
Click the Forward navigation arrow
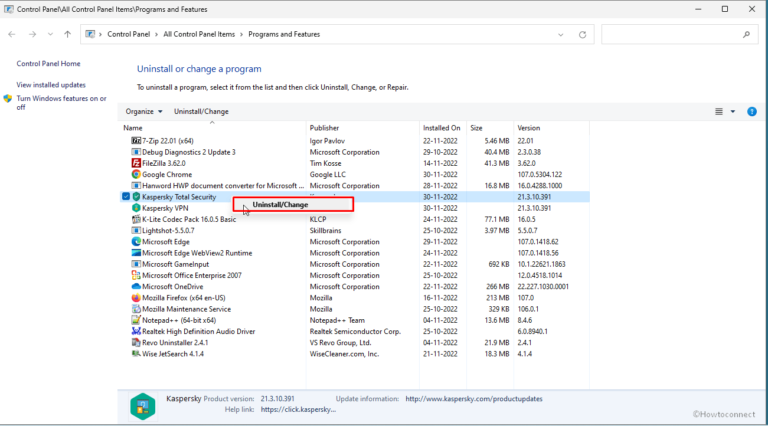32,34
